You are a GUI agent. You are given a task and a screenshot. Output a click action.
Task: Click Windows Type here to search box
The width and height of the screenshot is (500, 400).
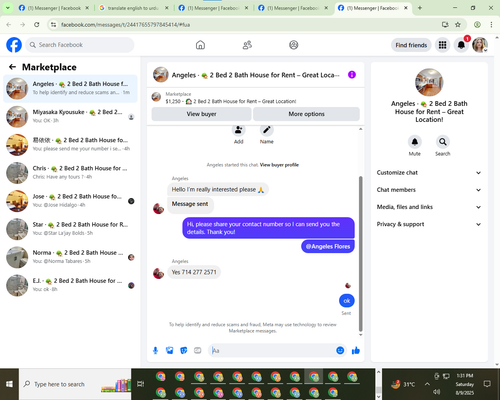pos(75,384)
